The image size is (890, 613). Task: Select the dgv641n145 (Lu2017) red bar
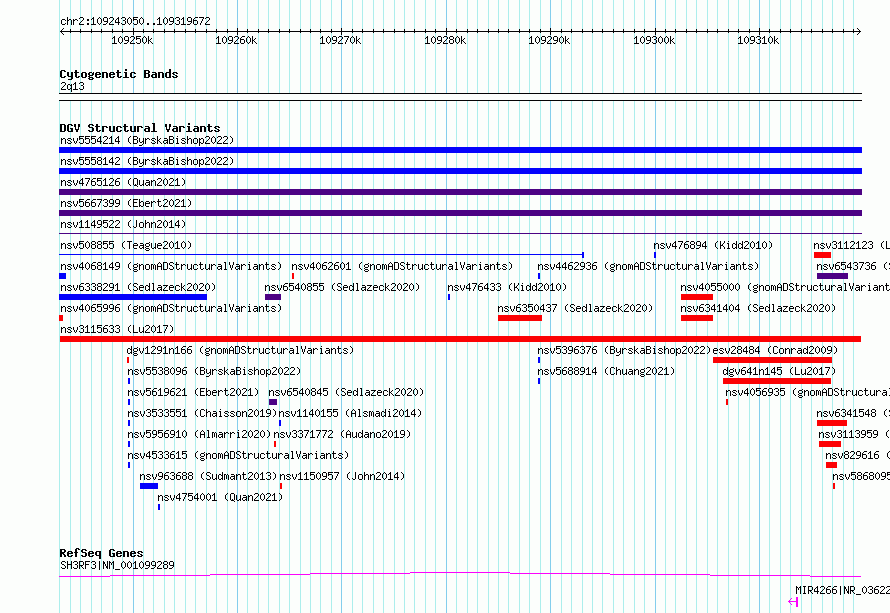tap(777, 381)
